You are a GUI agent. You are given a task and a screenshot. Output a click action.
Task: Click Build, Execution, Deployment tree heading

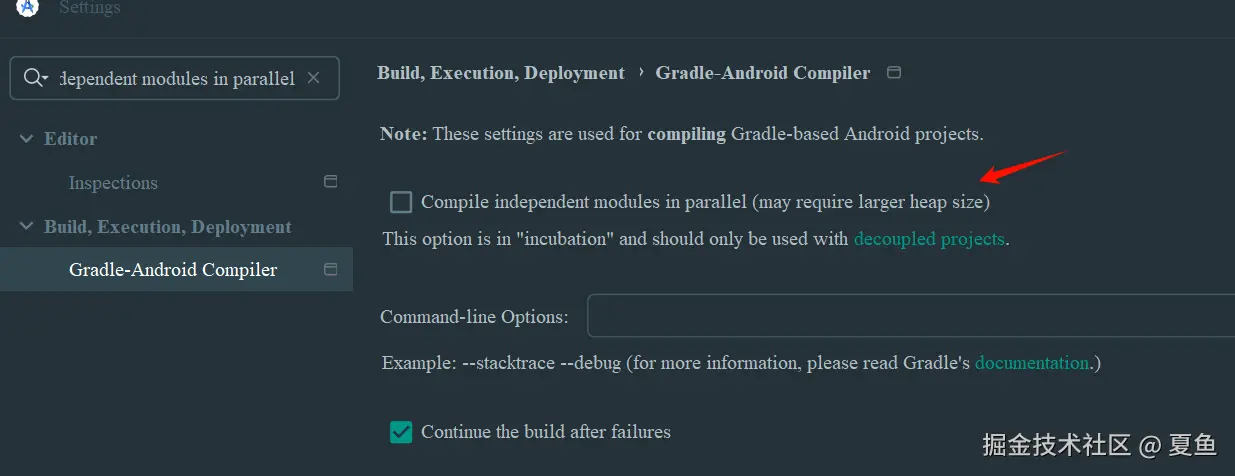click(x=167, y=227)
